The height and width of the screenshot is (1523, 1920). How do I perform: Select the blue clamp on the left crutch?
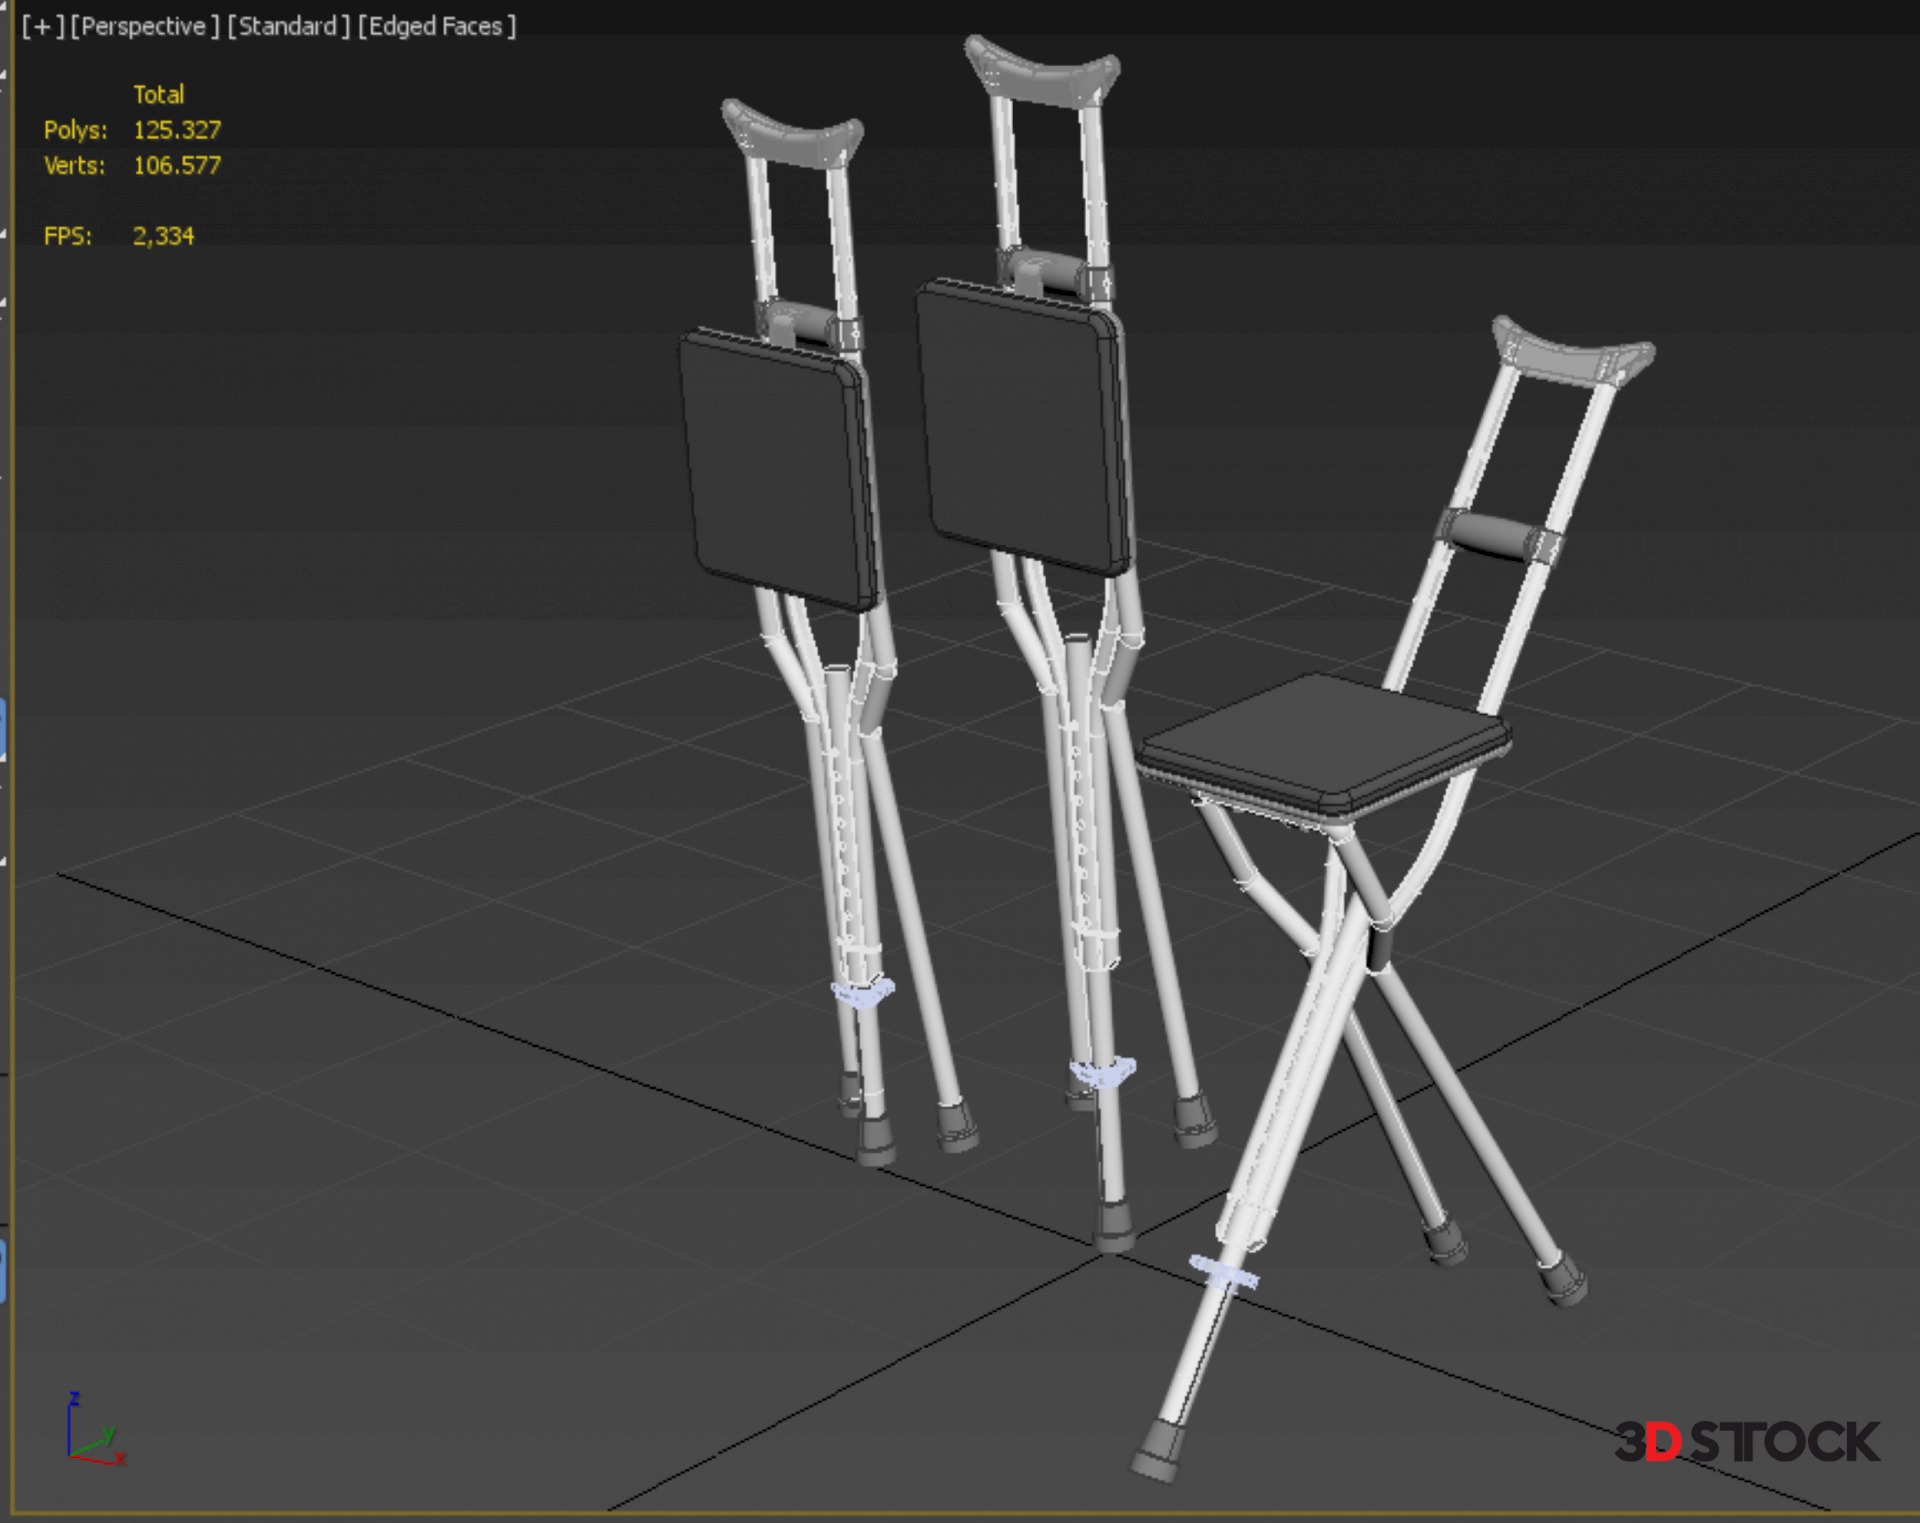coord(862,993)
